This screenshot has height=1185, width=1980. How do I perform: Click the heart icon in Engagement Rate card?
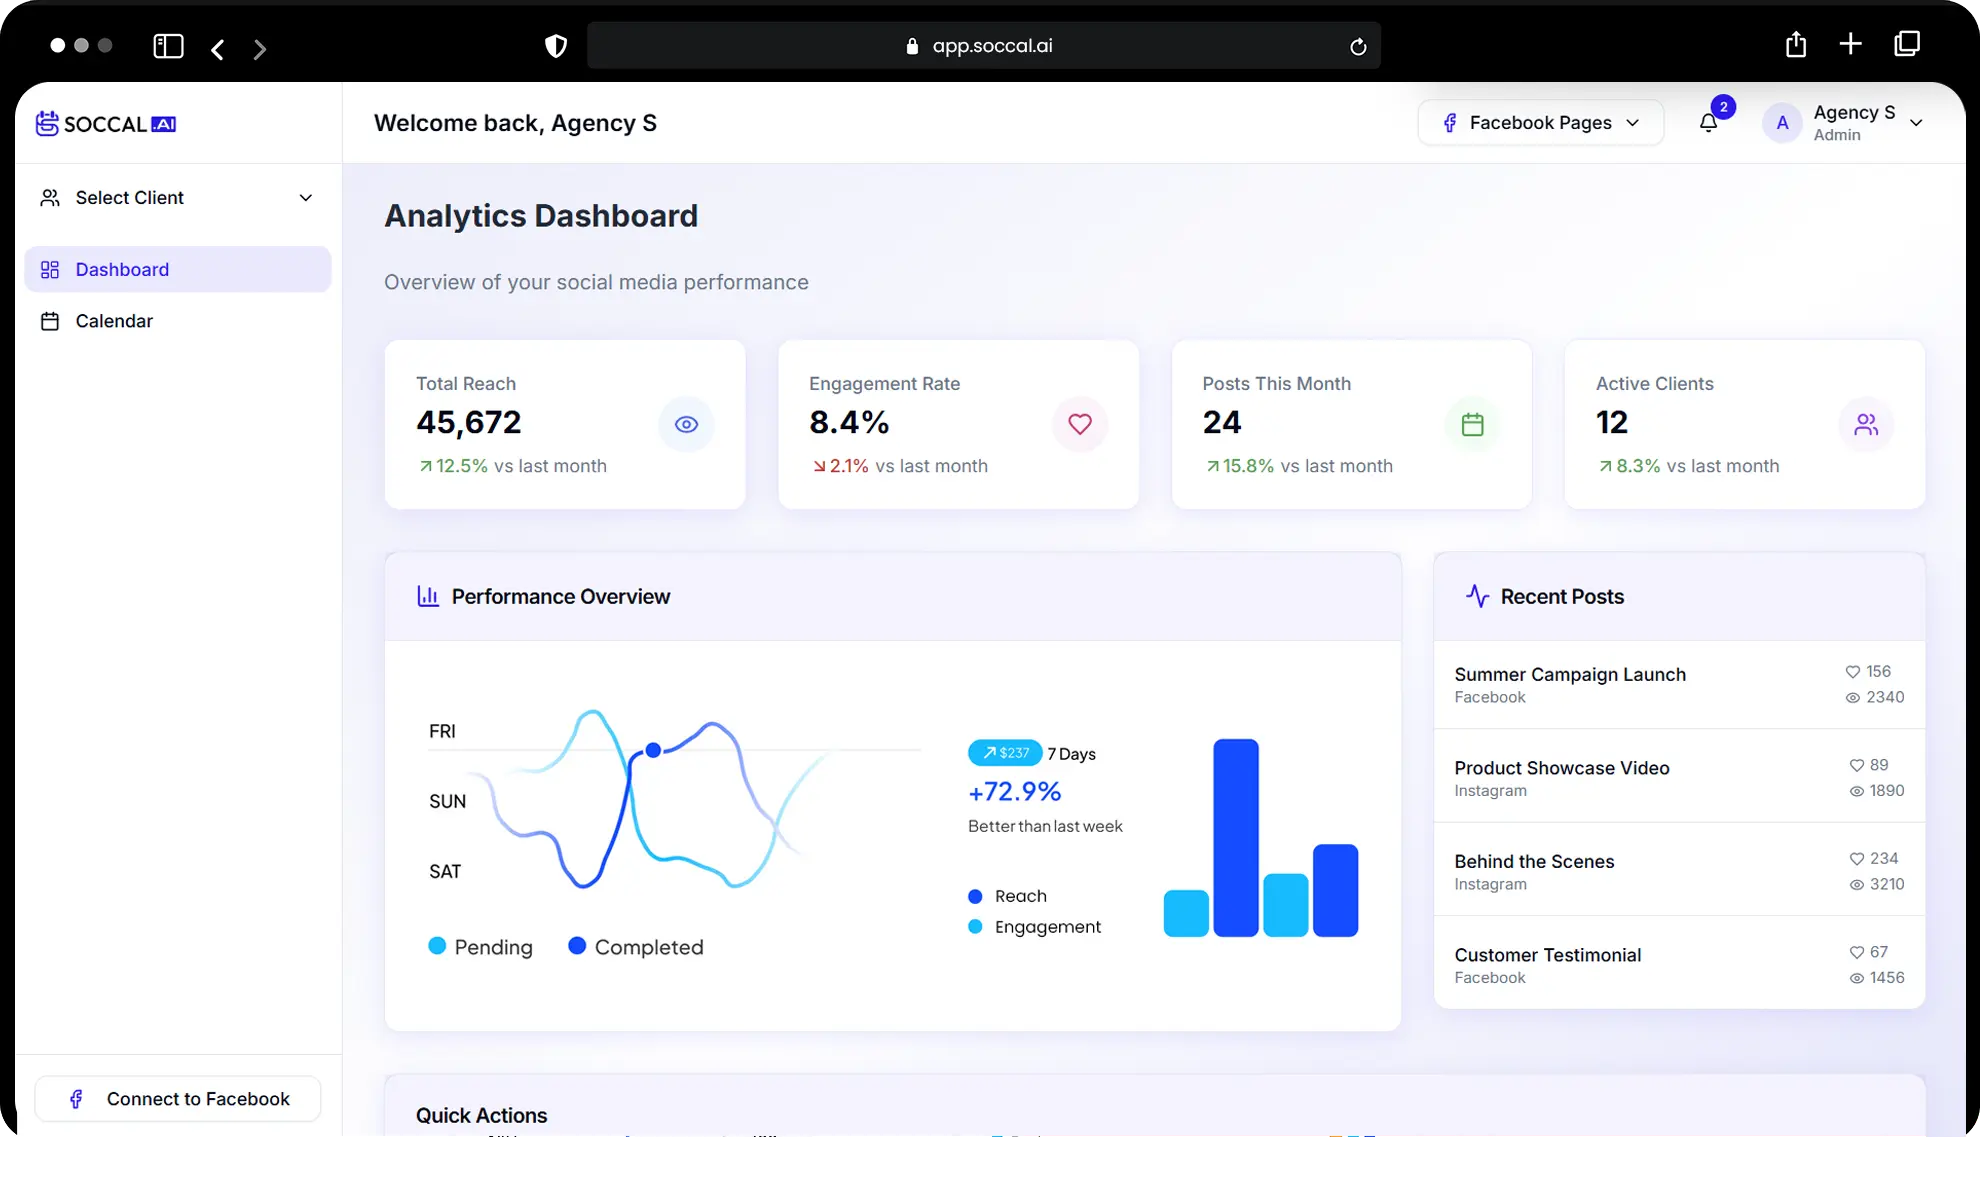(1079, 424)
